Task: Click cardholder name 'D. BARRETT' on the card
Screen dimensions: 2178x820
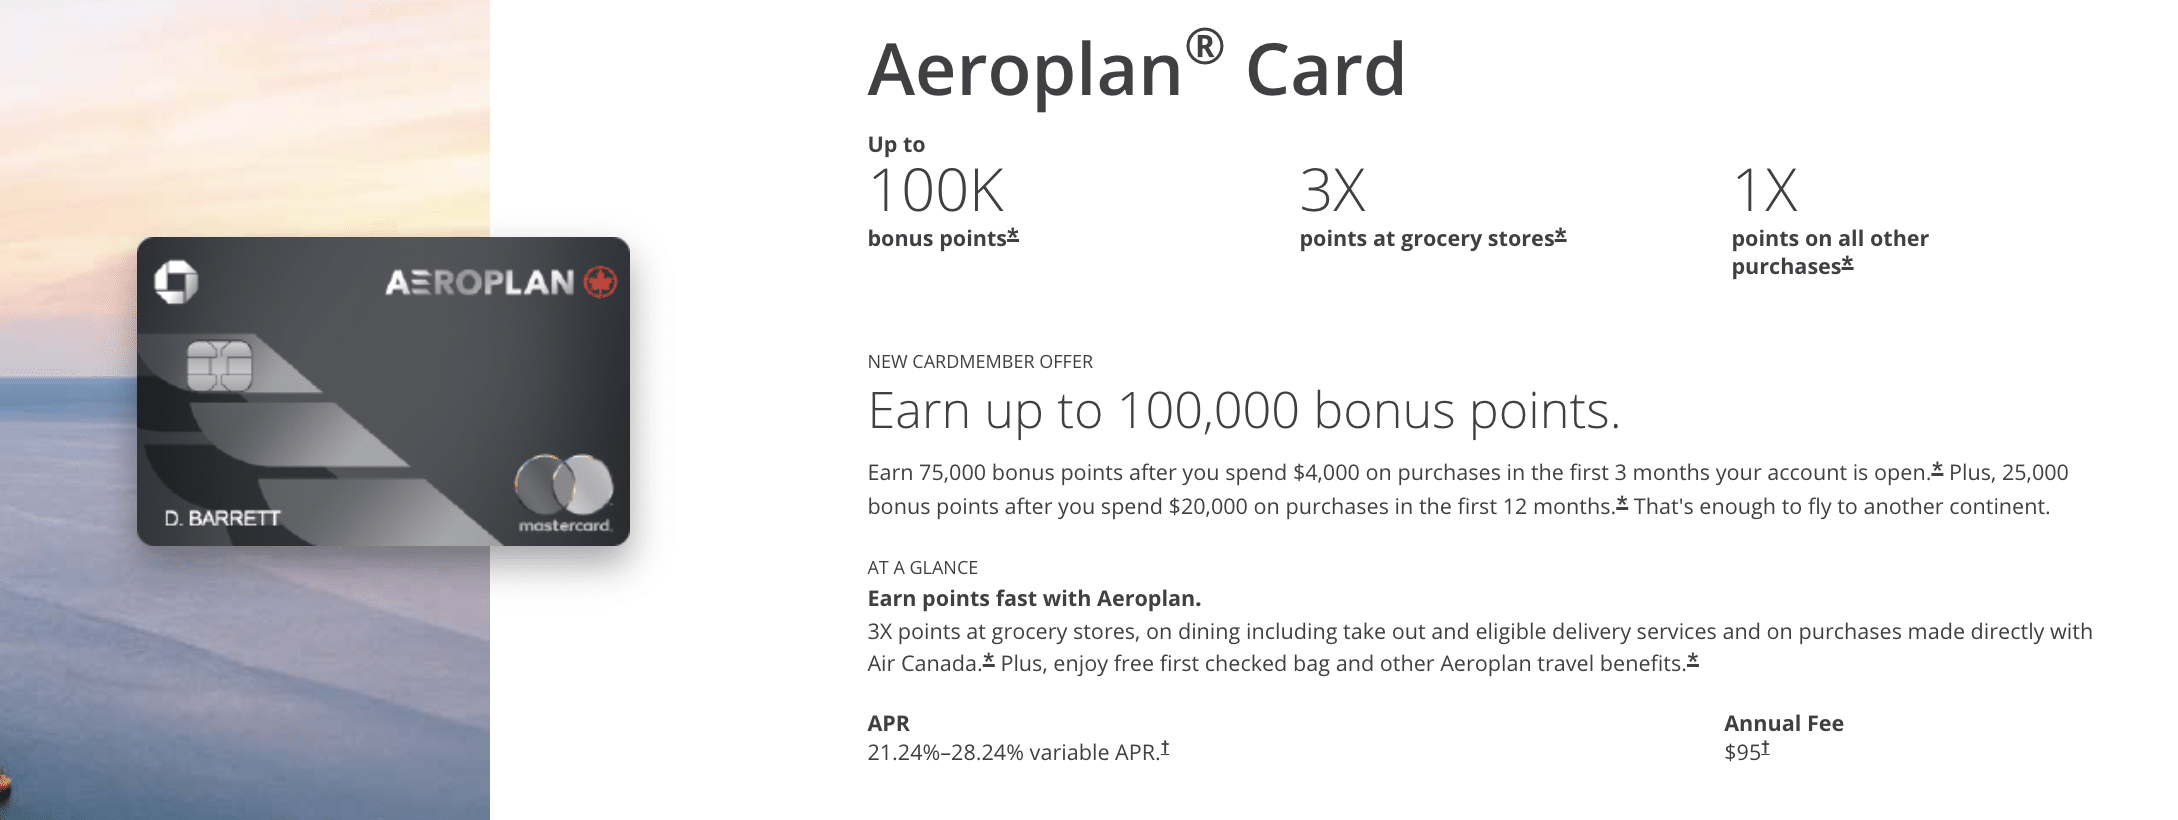Action: click(x=222, y=518)
